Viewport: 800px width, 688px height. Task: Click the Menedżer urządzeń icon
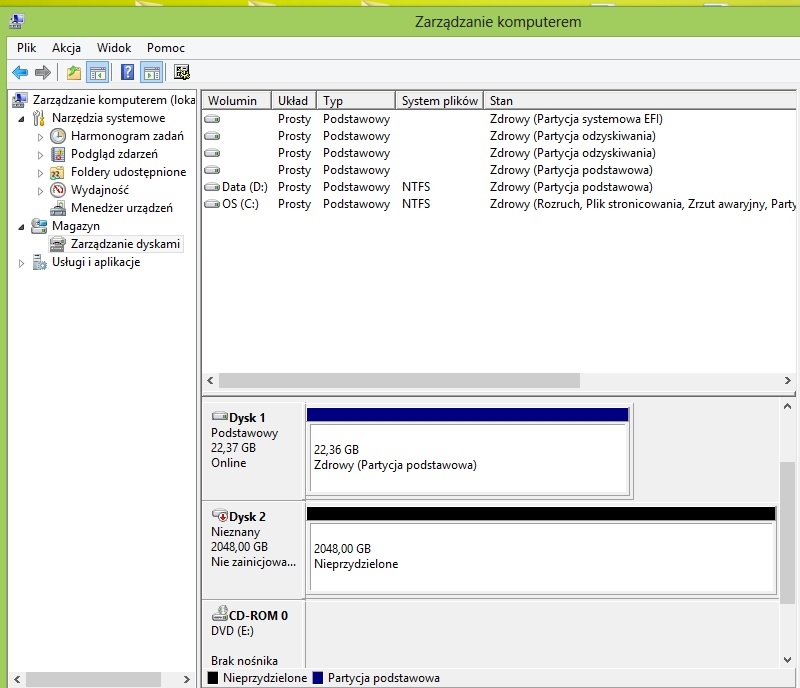pyautogui.click(x=58, y=208)
